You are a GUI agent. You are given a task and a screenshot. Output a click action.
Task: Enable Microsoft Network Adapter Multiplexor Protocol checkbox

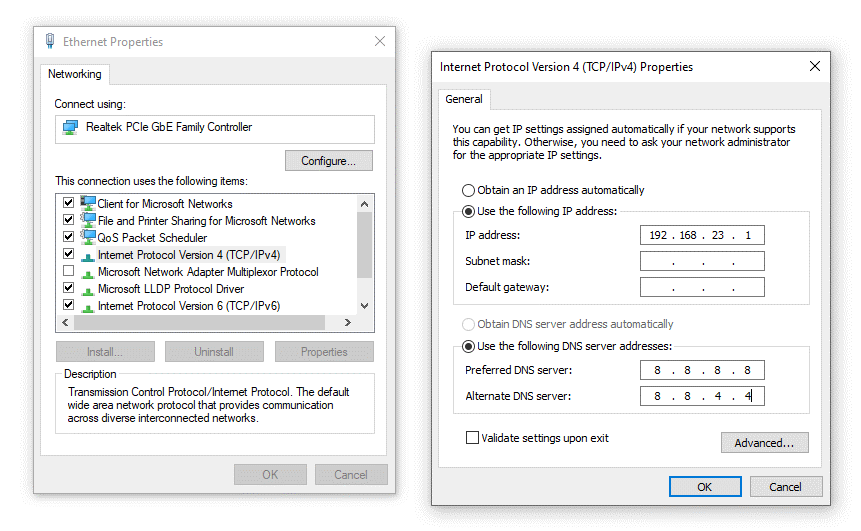[68, 272]
